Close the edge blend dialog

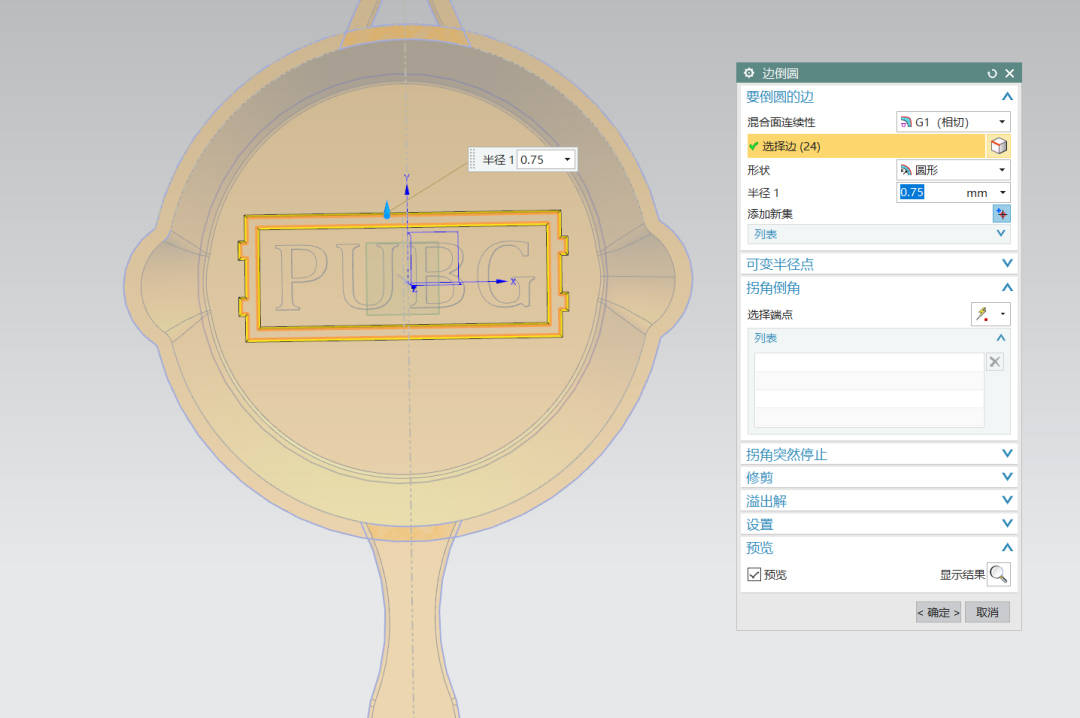pos(1009,73)
